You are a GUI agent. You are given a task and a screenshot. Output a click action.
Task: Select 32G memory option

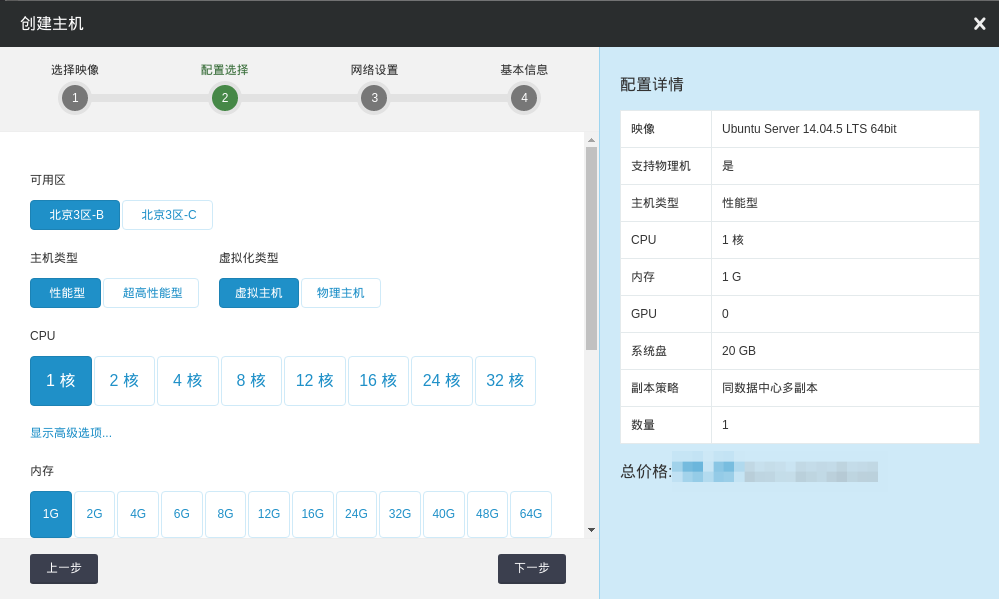(400, 514)
